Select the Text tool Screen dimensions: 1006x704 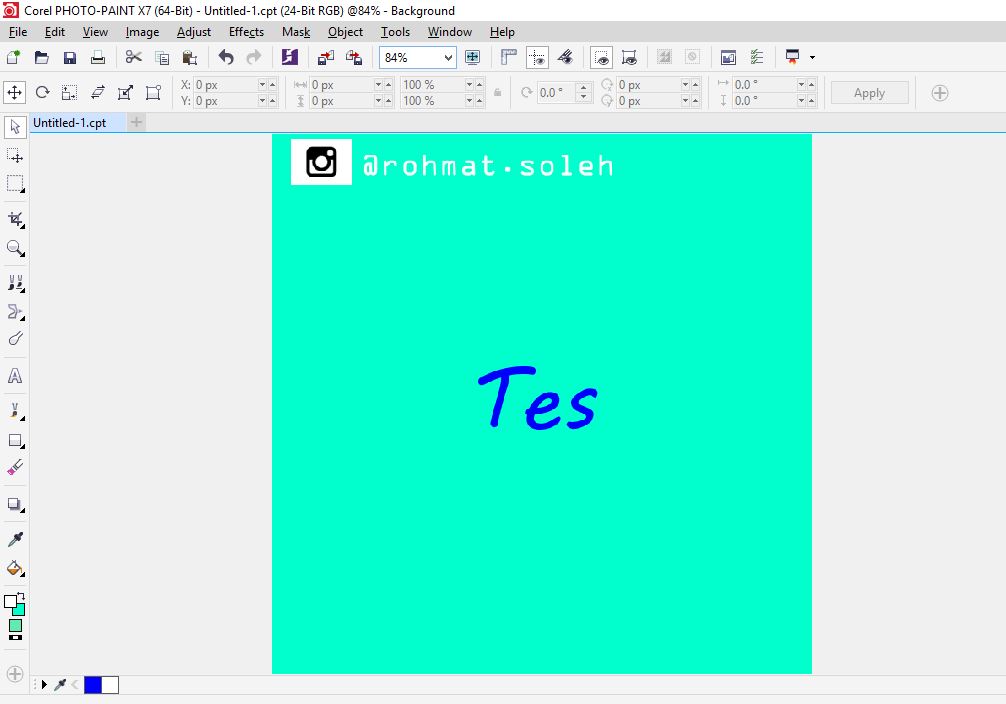(x=15, y=376)
